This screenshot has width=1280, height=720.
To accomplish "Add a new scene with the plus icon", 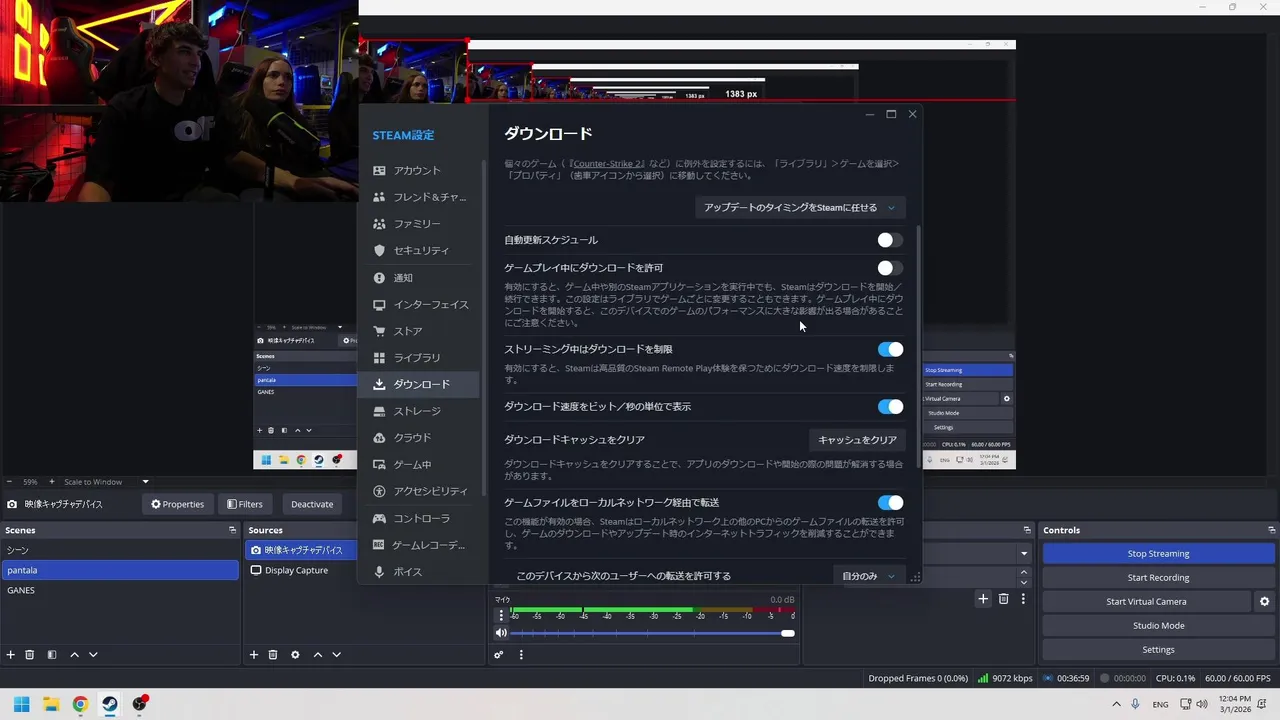I will 11,655.
